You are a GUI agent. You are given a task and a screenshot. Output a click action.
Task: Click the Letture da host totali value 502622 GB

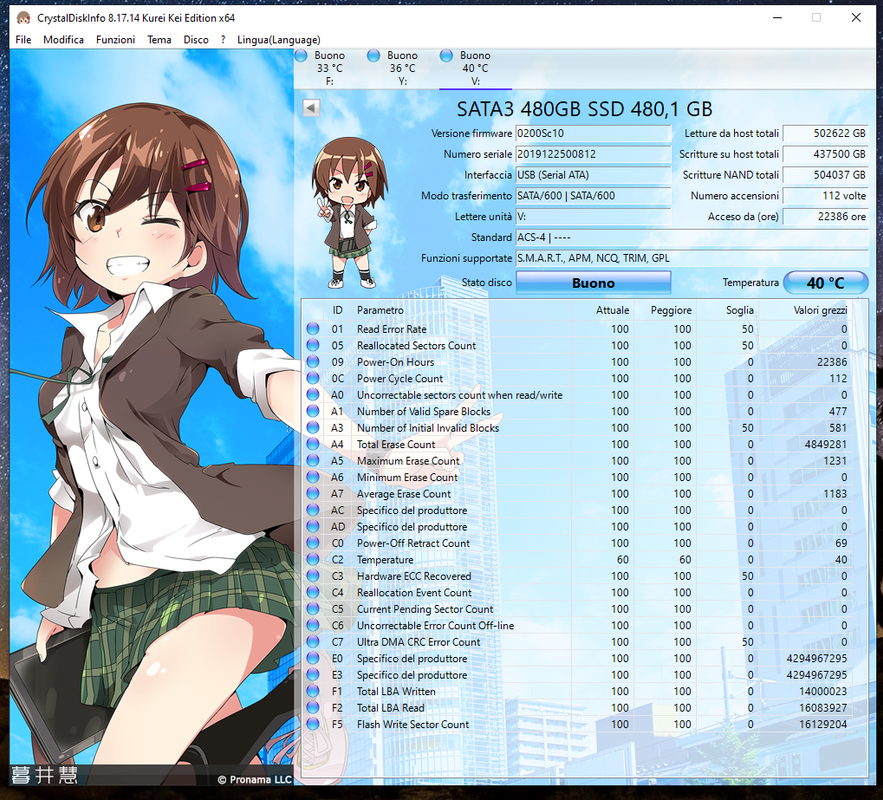pyautogui.click(x=826, y=133)
